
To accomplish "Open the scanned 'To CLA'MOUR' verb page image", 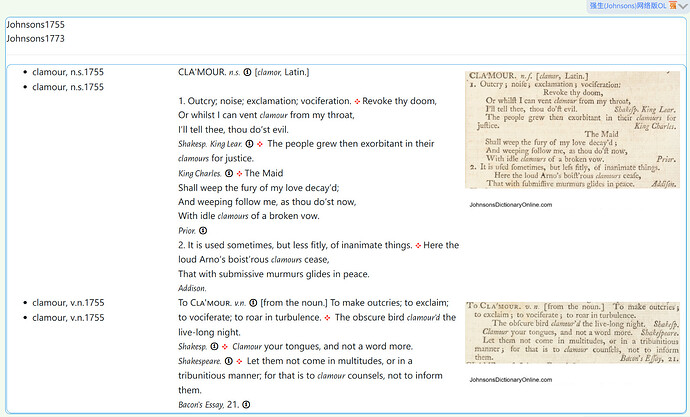I will tap(572, 332).
